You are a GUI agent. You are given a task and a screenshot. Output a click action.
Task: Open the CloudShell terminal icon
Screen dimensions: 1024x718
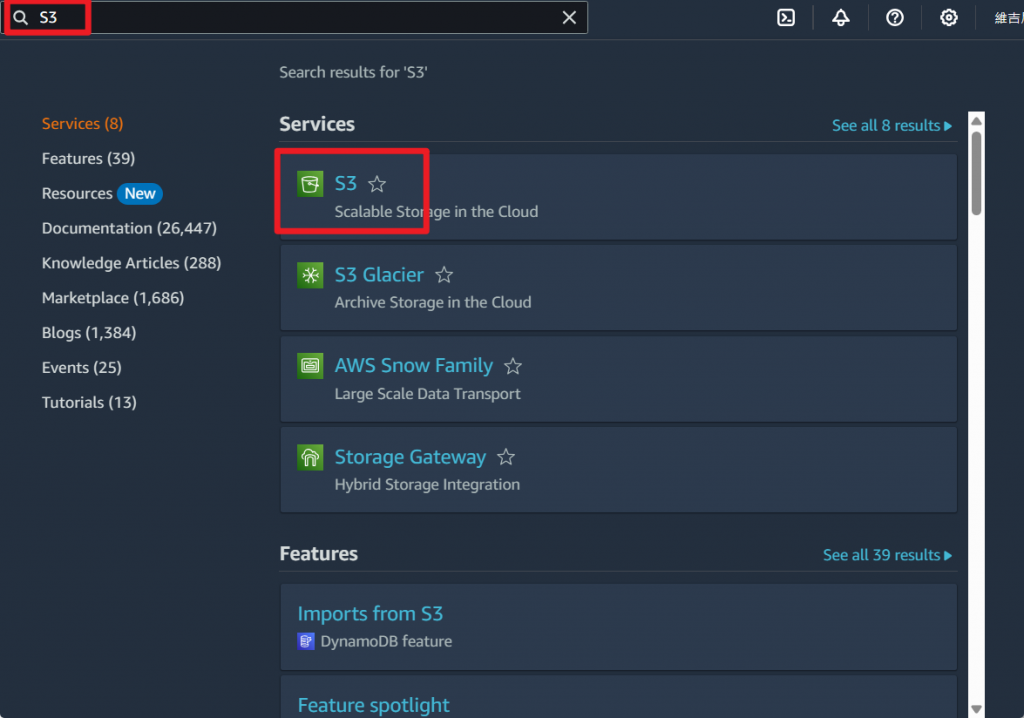(x=786, y=18)
